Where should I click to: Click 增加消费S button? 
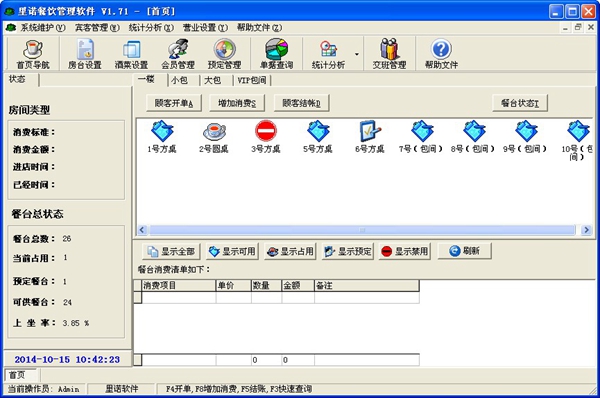pyautogui.click(x=237, y=103)
